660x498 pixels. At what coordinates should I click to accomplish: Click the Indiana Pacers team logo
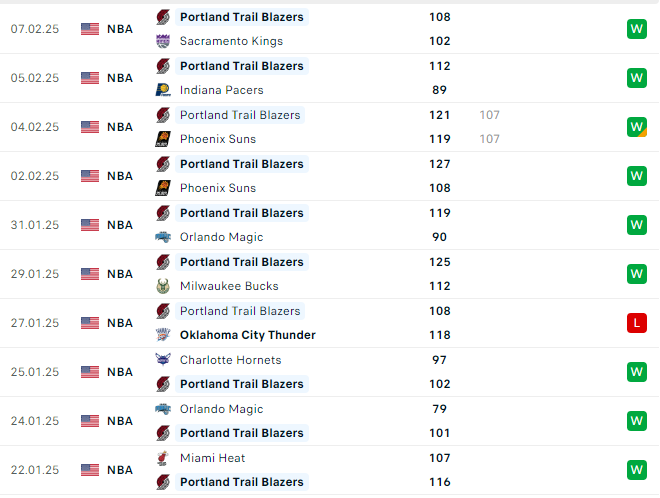point(163,90)
